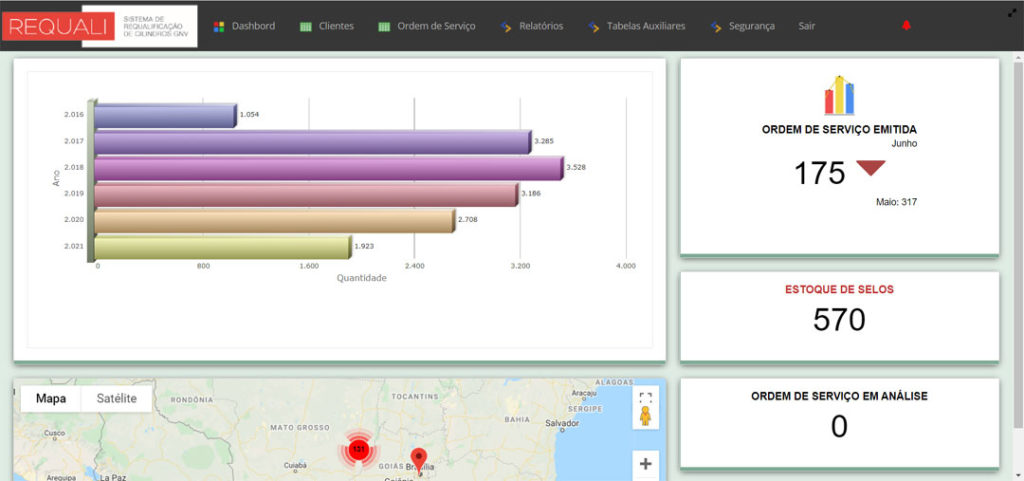Click the ORDEM DE SERVIÇO EM ANÁLISE heading
Screen dimensions: 1024x481
tap(839, 396)
